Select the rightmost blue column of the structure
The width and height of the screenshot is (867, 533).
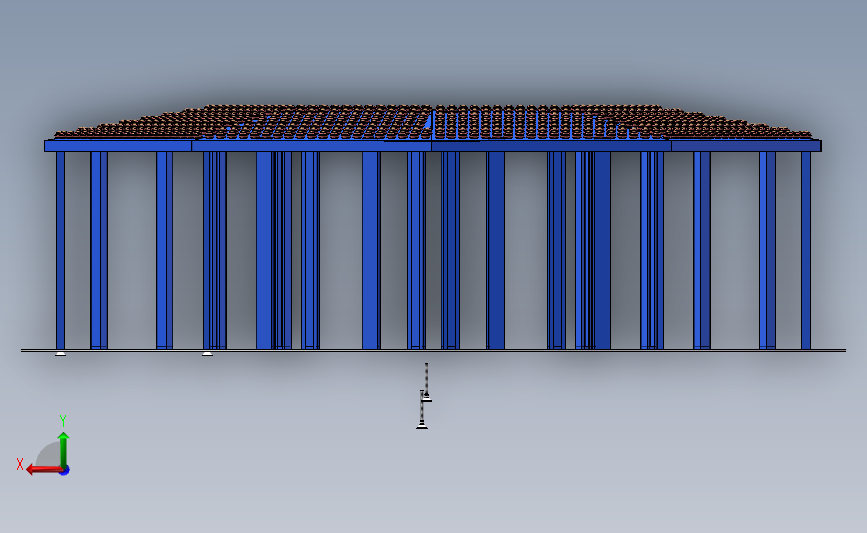tap(806, 250)
